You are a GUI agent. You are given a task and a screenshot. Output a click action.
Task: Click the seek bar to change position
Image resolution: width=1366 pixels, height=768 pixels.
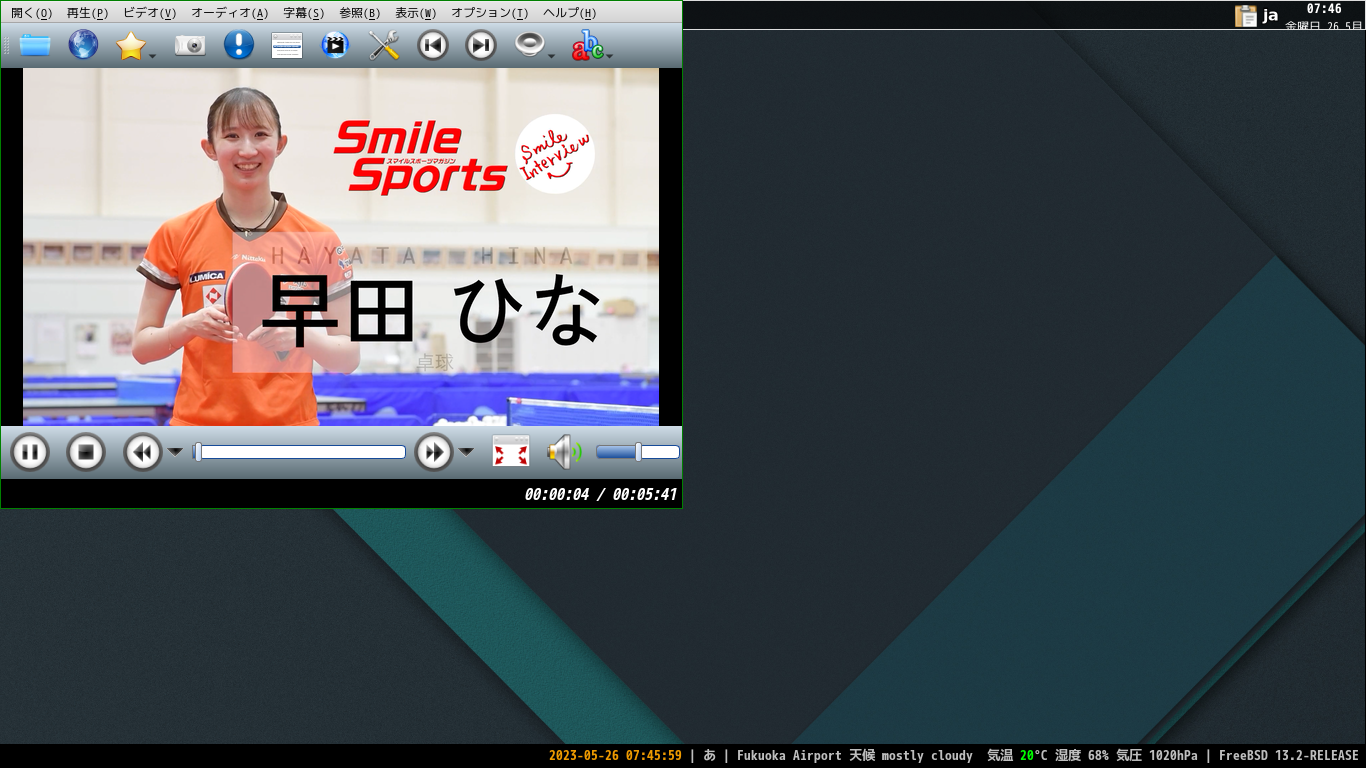click(299, 452)
